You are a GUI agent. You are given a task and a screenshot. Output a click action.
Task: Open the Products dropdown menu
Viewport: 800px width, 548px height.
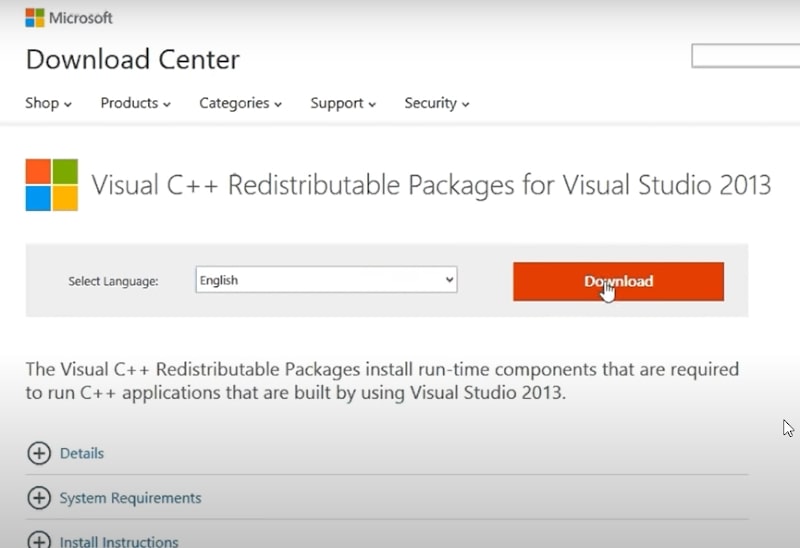[x=135, y=103]
